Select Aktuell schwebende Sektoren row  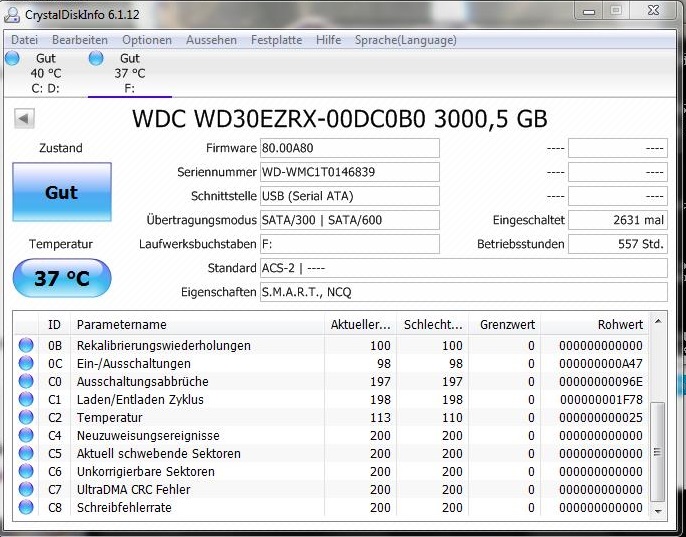click(331, 453)
